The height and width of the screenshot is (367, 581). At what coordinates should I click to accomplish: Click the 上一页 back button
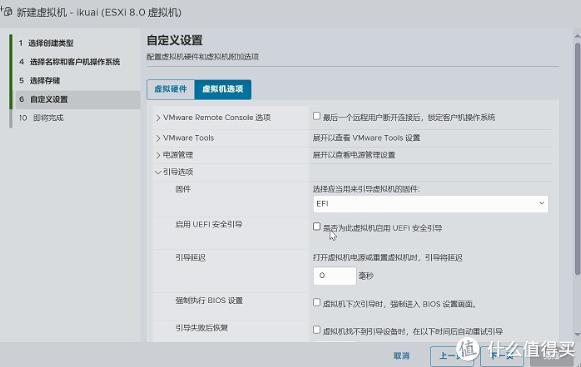pos(451,356)
